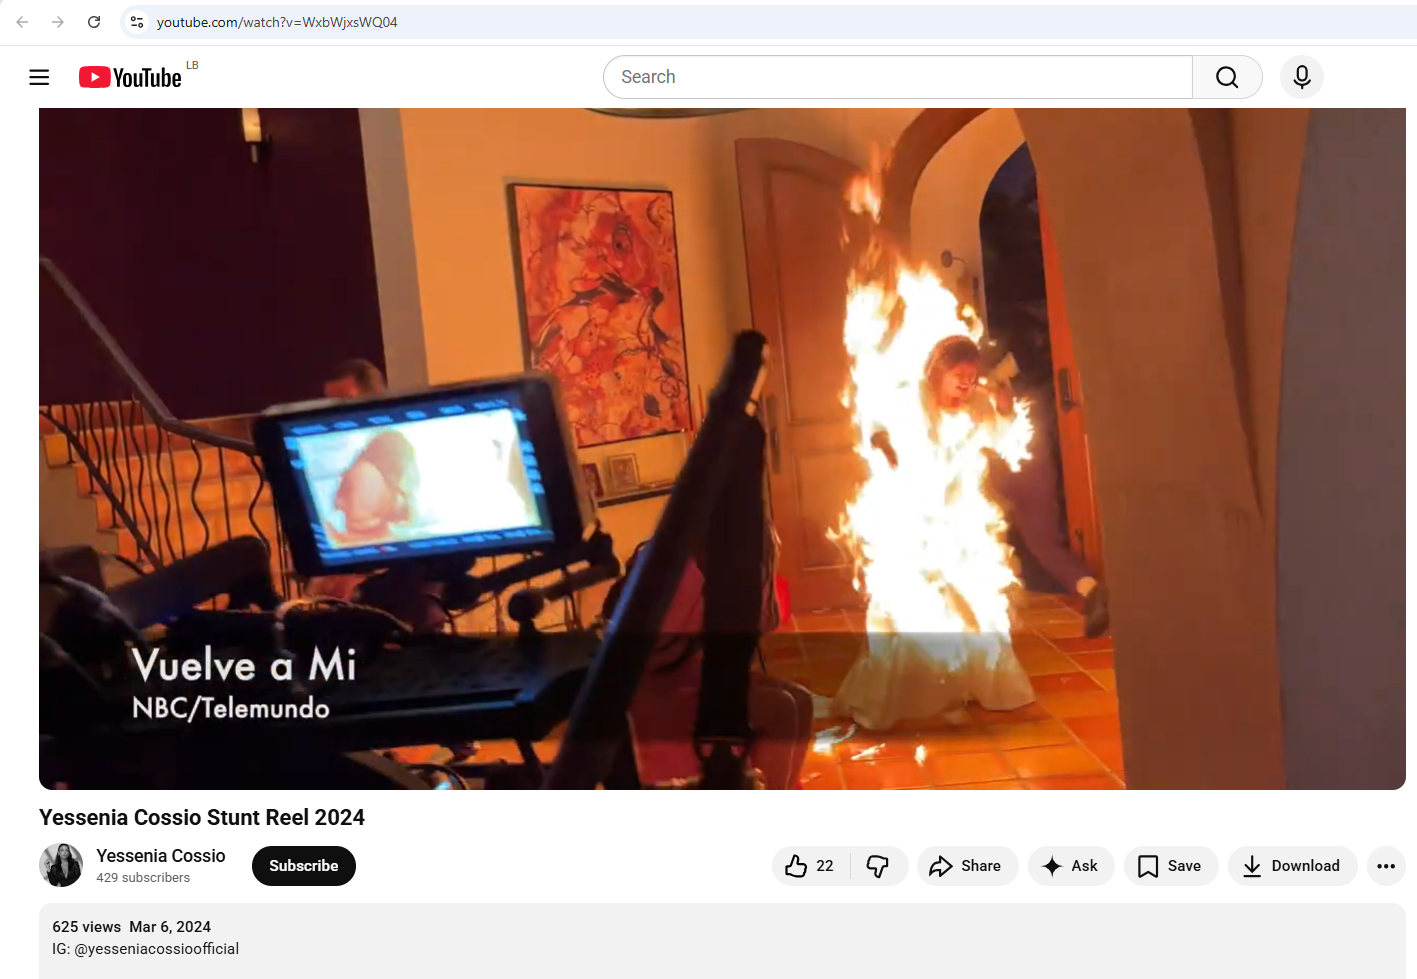View site information icon in address bar
This screenshot has height=979, width=1417.
tap(137, 22)
